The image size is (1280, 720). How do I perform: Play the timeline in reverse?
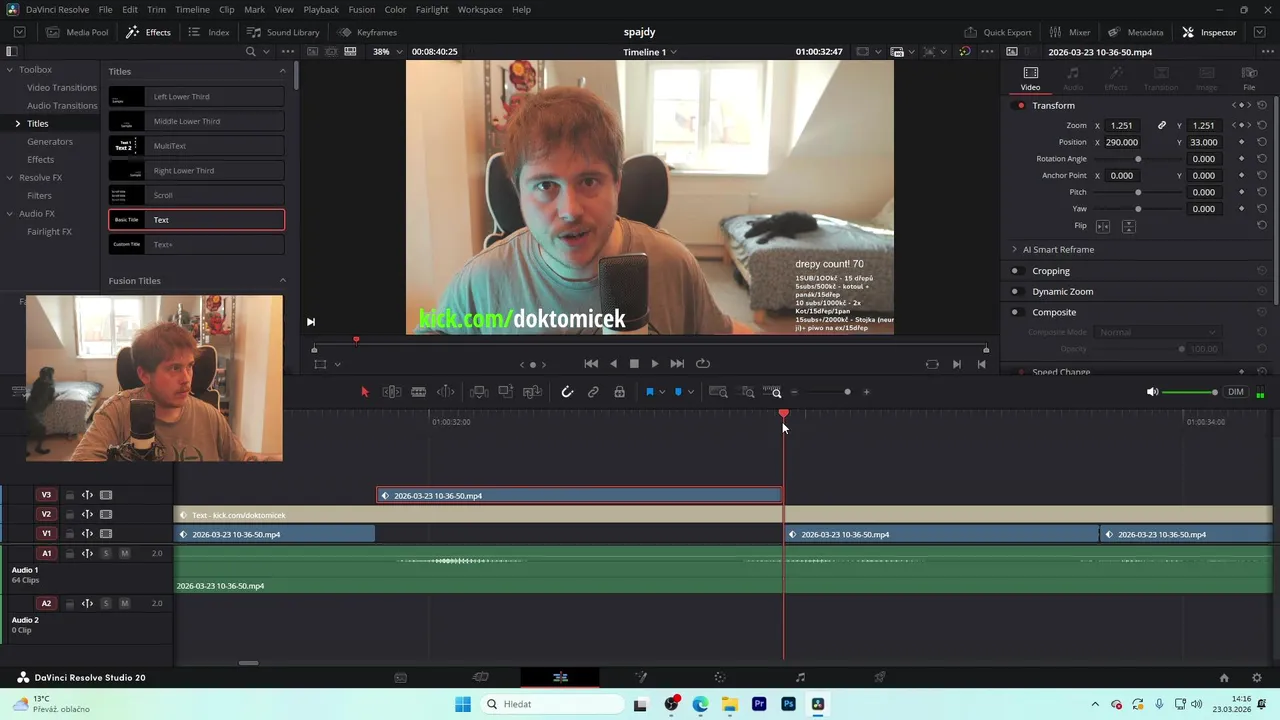click(x=613, y=364)
